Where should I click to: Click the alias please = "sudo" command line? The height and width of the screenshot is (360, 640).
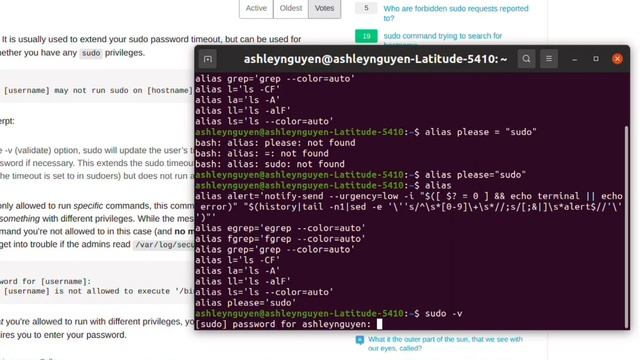click(x=366, y=132)
